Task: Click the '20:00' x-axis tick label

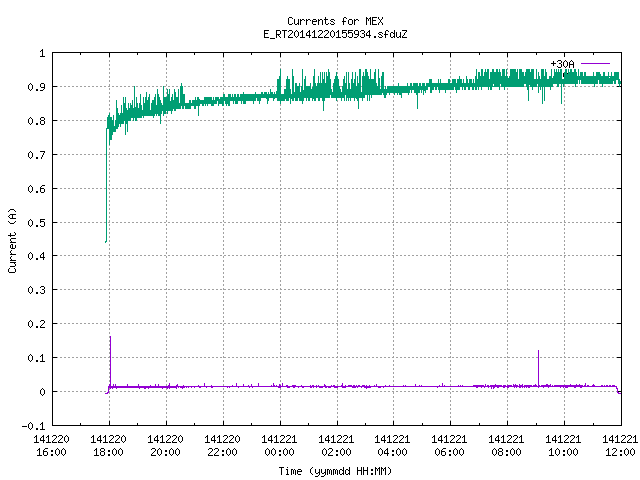Action: [x=165, y=452]
